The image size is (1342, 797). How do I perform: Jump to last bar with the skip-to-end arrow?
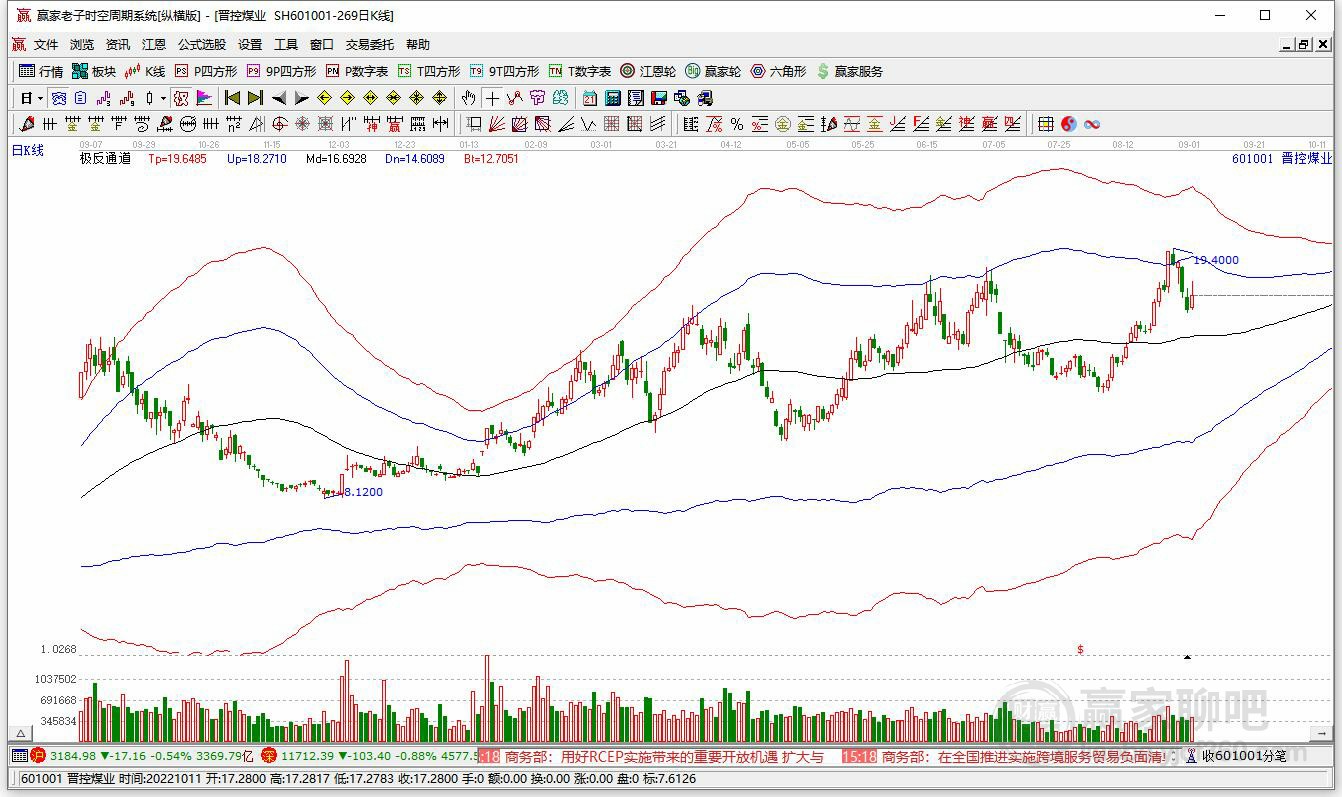(x=255, y=98)
